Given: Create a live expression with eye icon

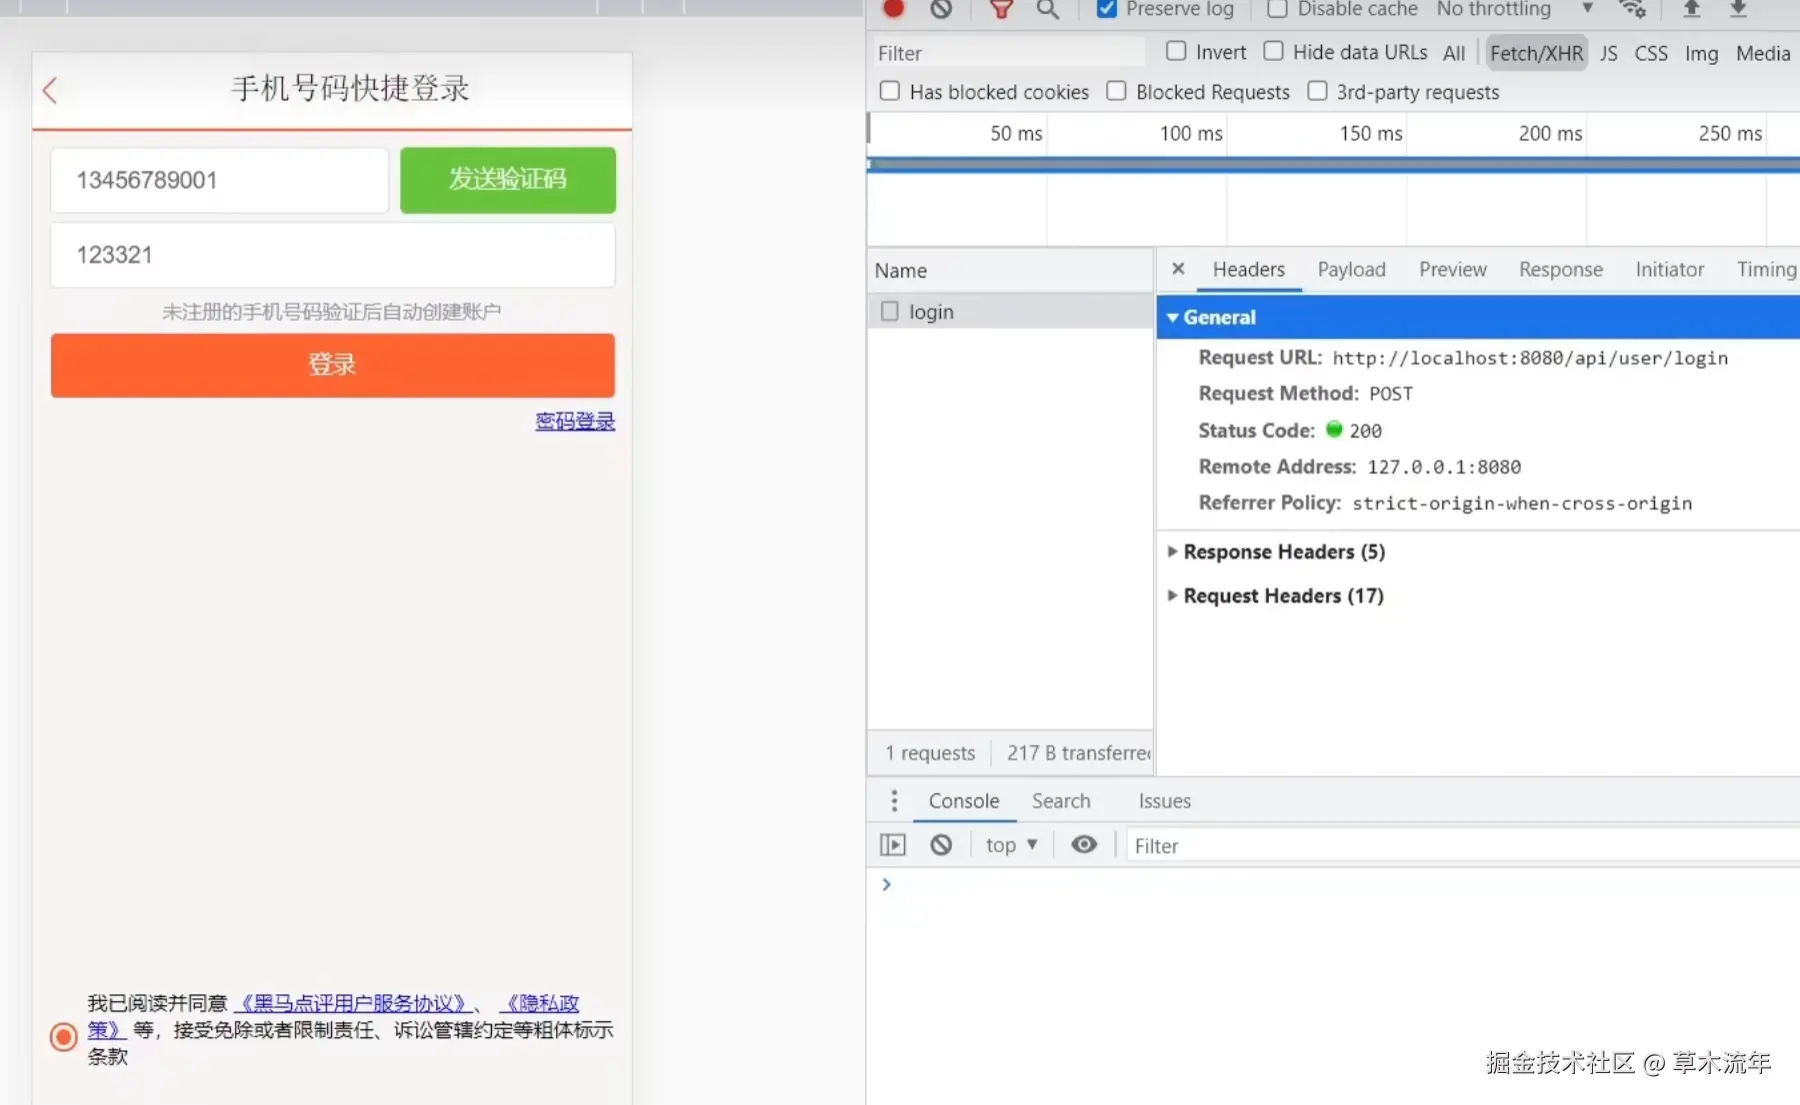Looking at the screenshot, I should [1084, 844].
